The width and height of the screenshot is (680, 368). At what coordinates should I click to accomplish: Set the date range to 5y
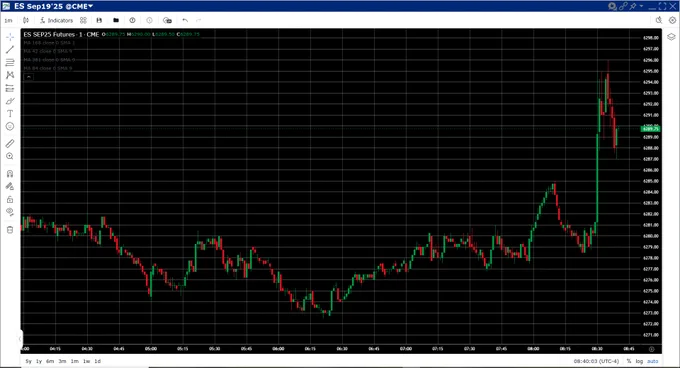tap(29, 361)
